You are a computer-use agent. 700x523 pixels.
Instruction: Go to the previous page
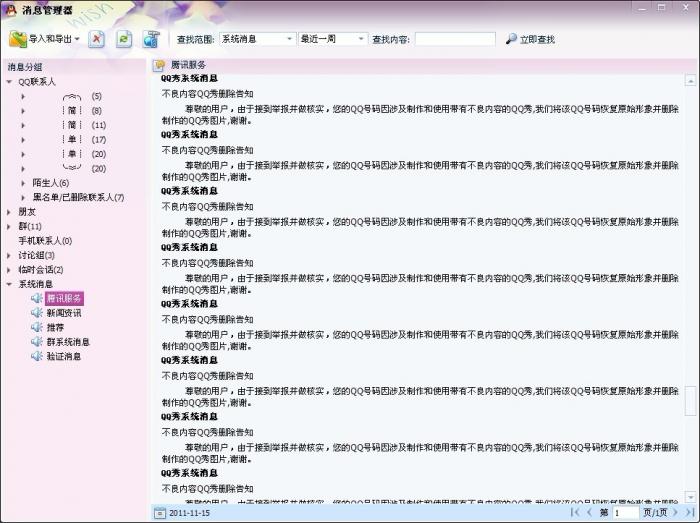point(589,513)
